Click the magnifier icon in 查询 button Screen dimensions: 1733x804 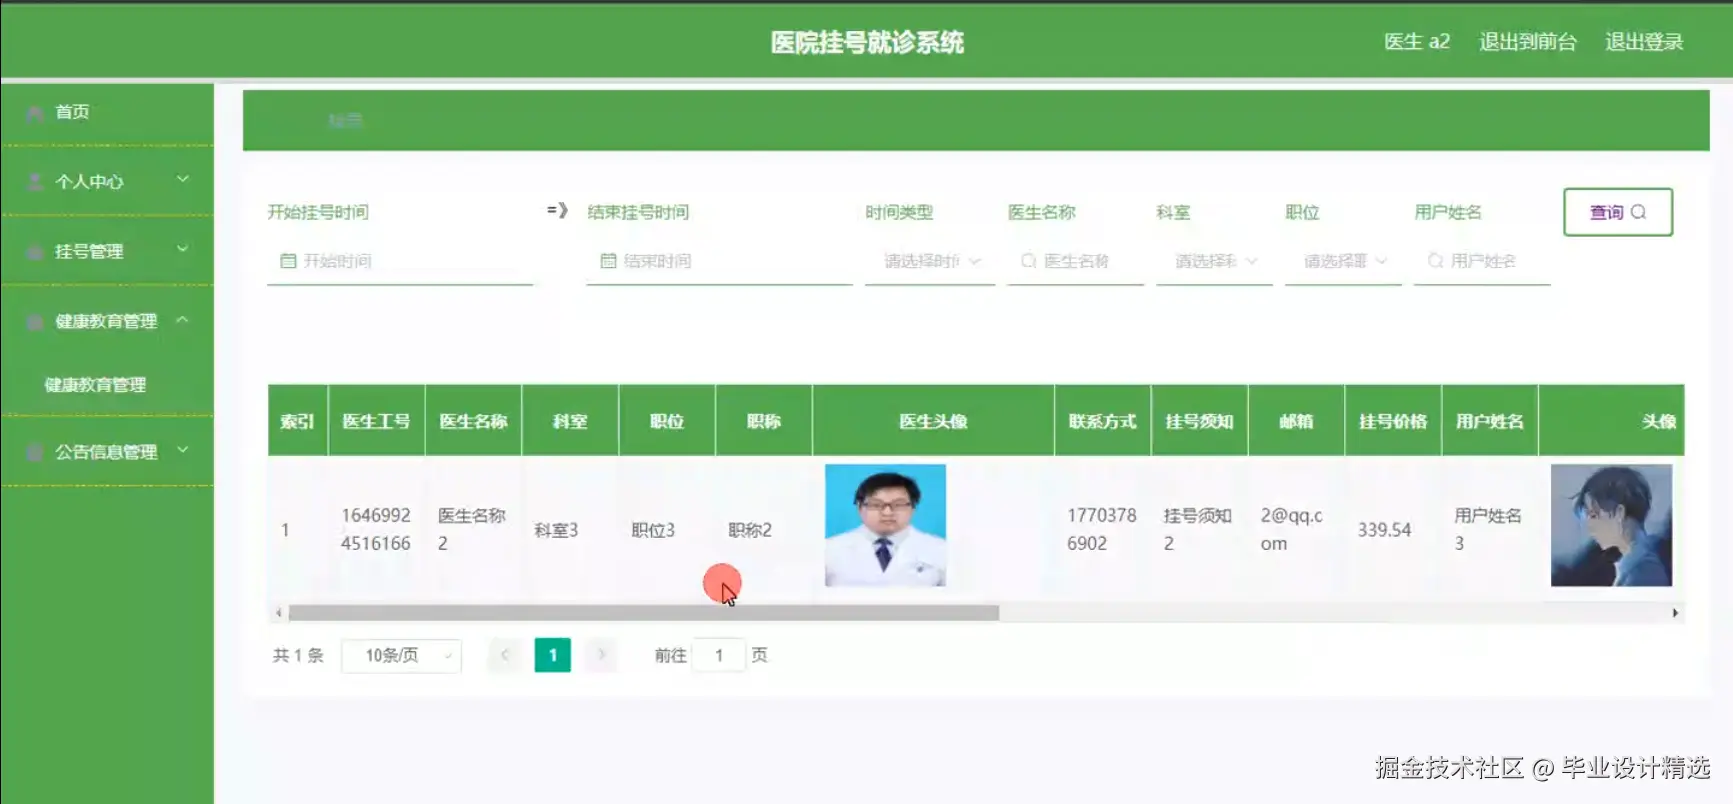pos(1638,212)
